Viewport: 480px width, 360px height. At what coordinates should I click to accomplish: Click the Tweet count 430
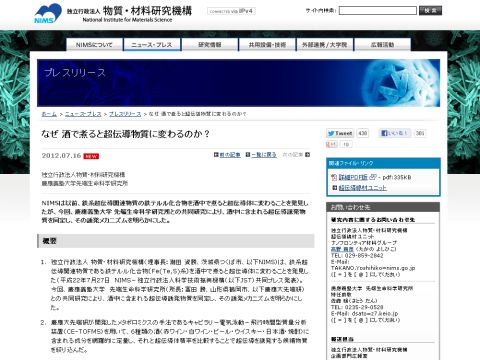coord(363,133)
